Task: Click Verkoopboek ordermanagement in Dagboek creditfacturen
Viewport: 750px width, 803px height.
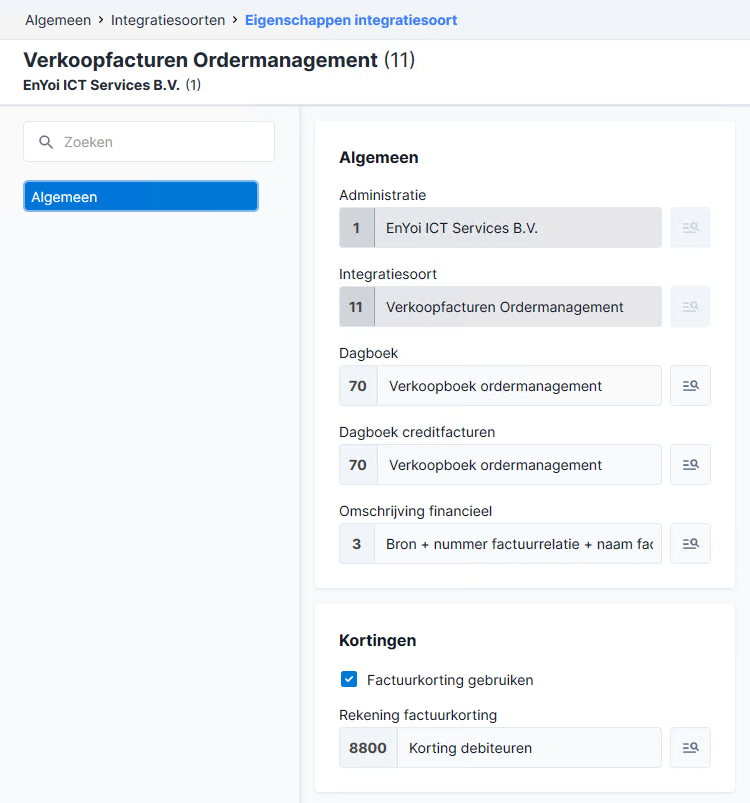Action: coord(519,464)
